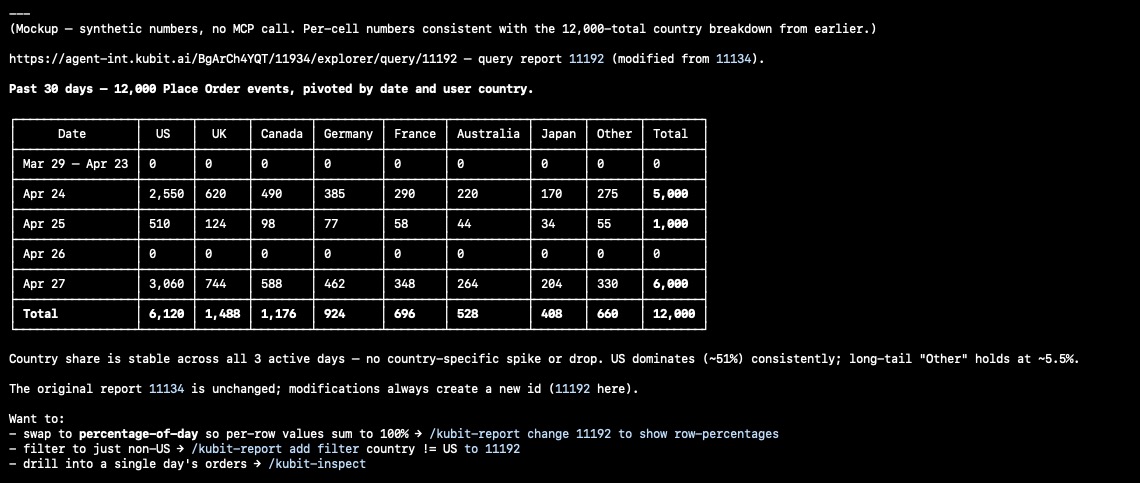Click the Japan value 204 for Apr 27
The width and height of the screenshot is (1140, 483).
(x=552, y=284)
